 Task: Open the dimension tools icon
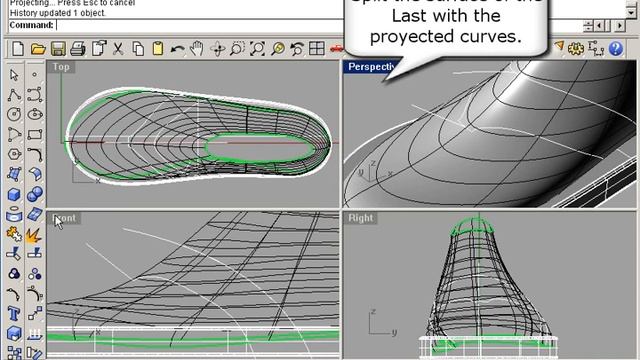(596, 49)
